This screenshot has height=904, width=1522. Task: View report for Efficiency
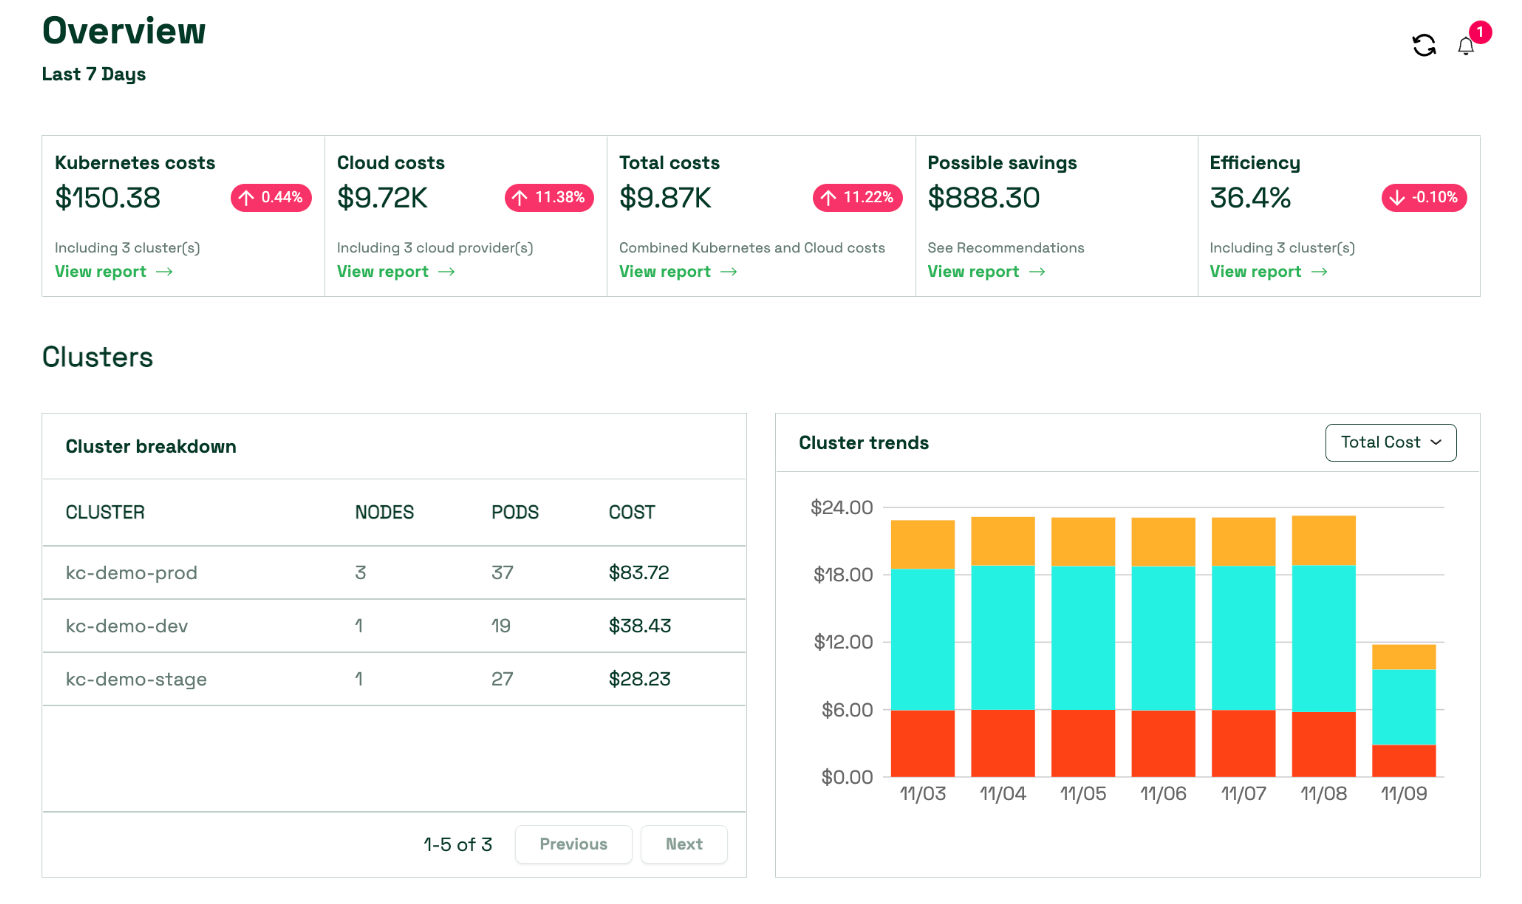pos(1267,272)
